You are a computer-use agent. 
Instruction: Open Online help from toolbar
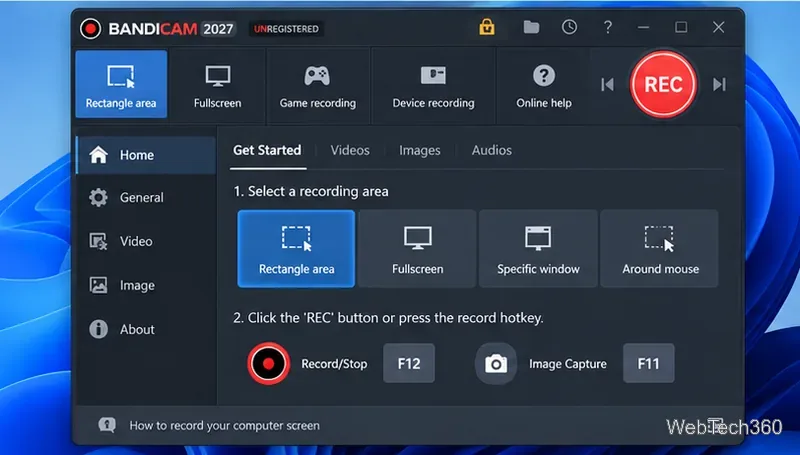click(x=544, y=84)
